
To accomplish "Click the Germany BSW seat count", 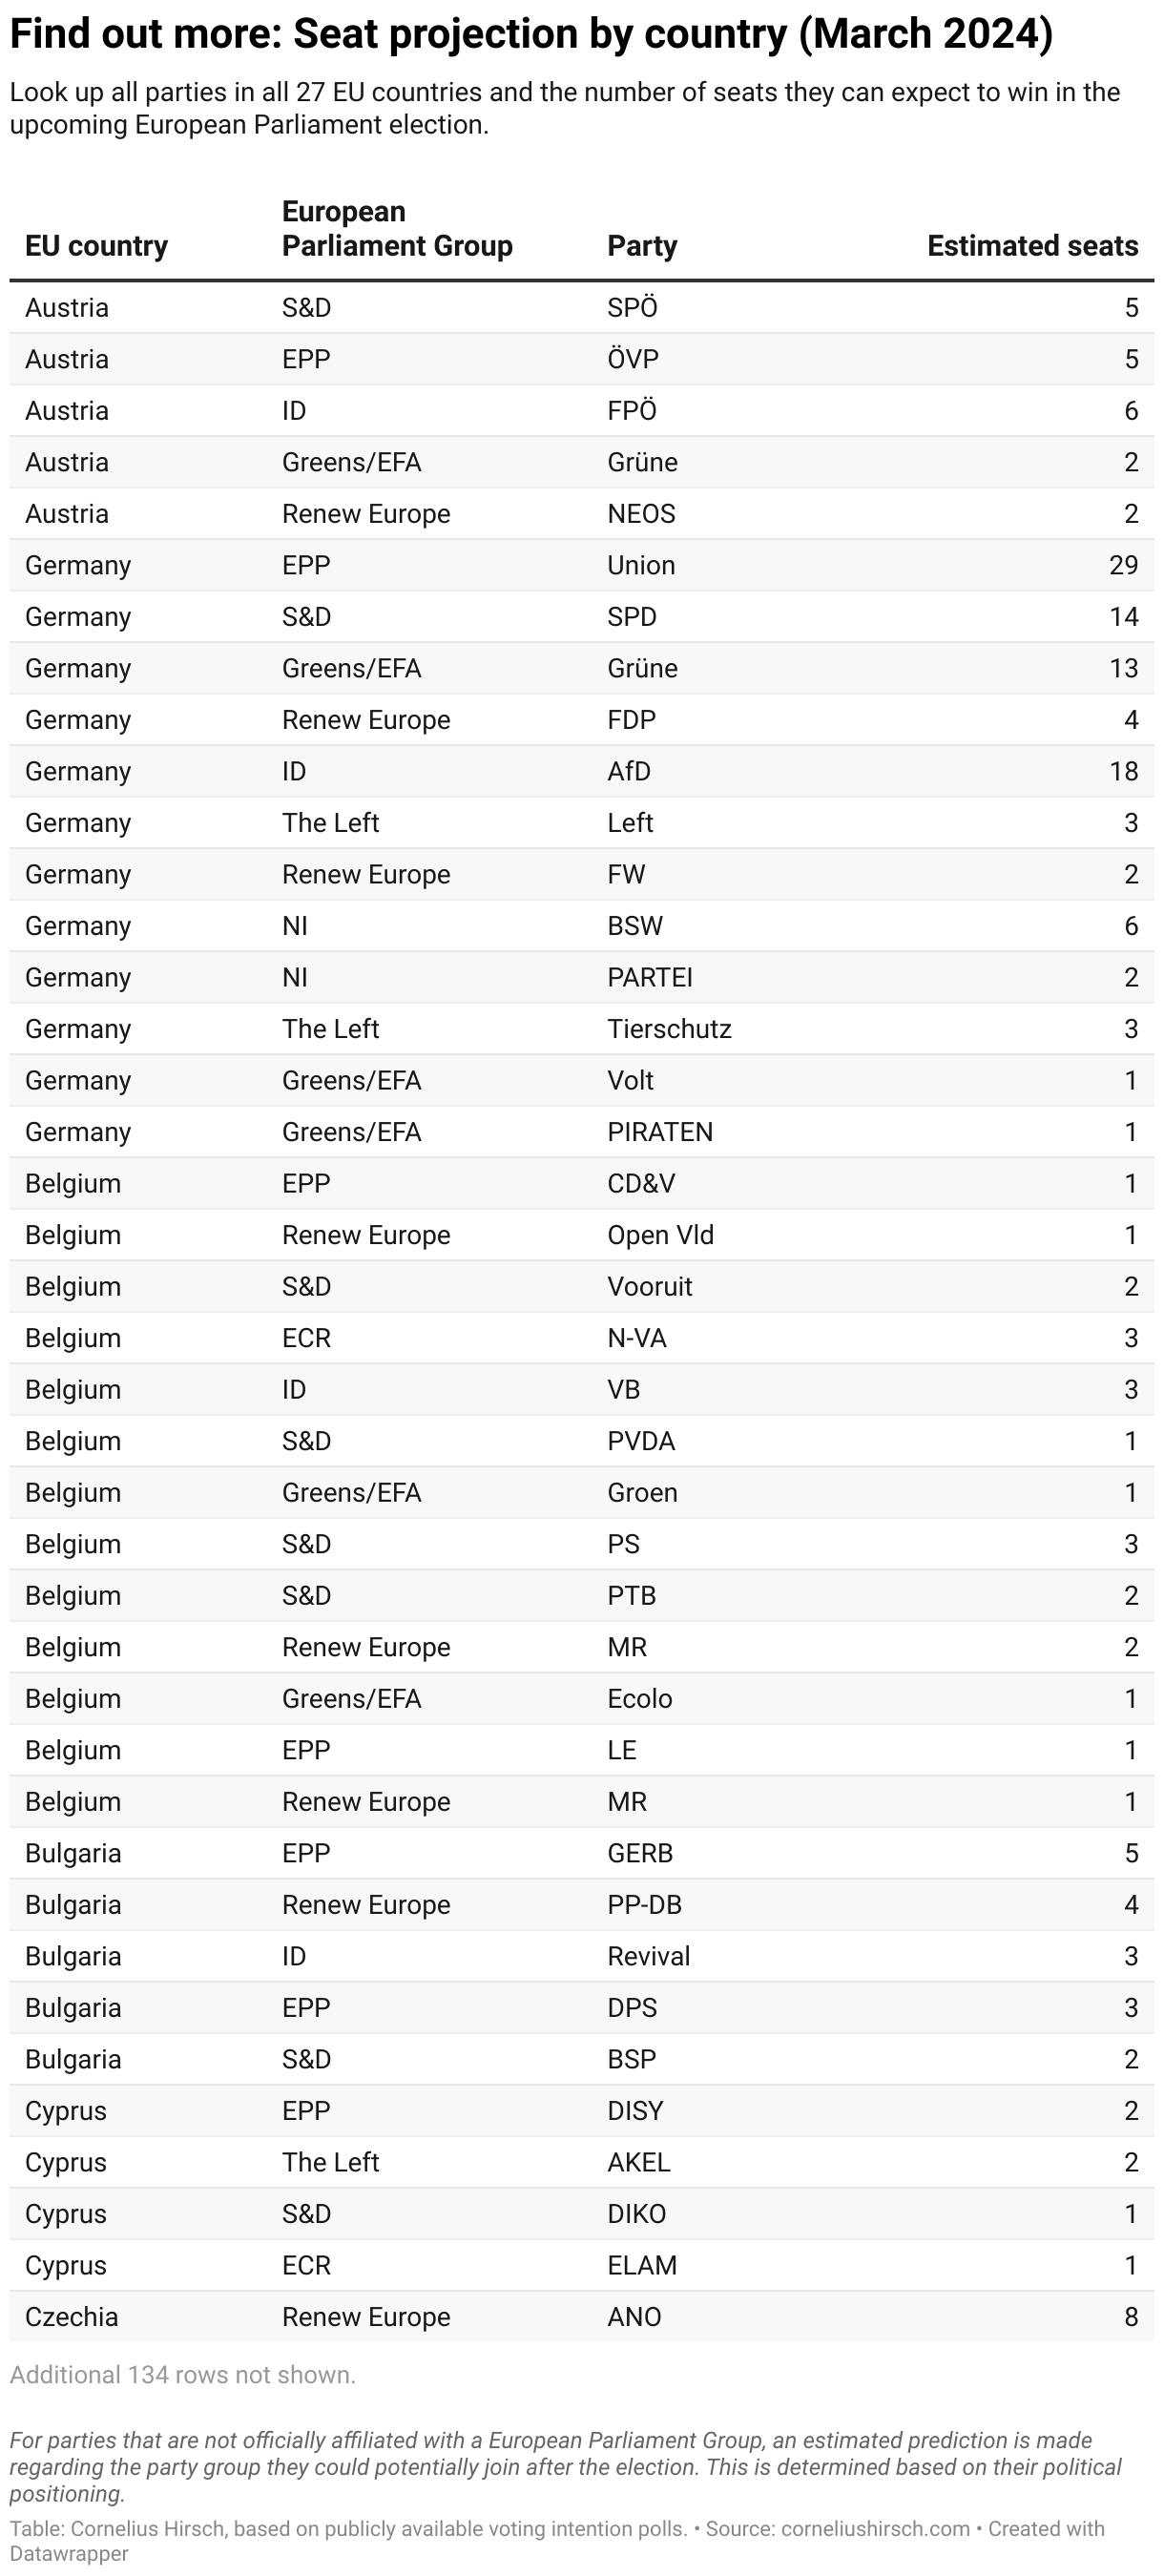I will (1131, 926).
